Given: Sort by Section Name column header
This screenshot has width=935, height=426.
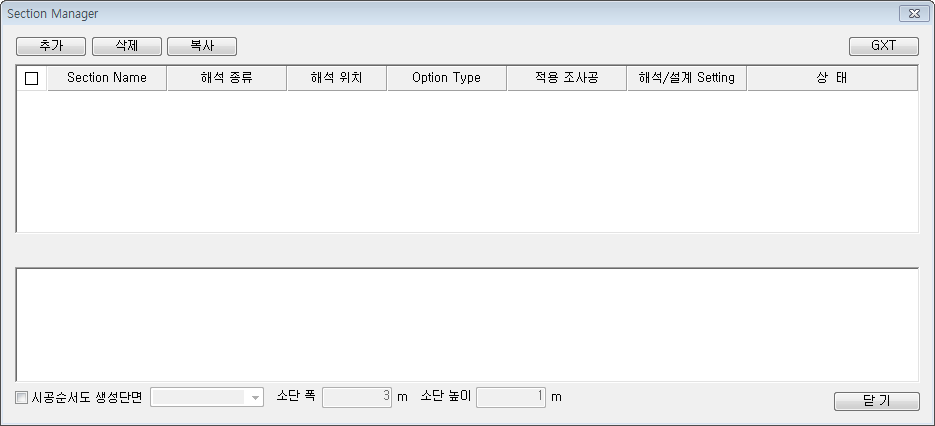Looking at the screenshot, I should click(106, 78).
